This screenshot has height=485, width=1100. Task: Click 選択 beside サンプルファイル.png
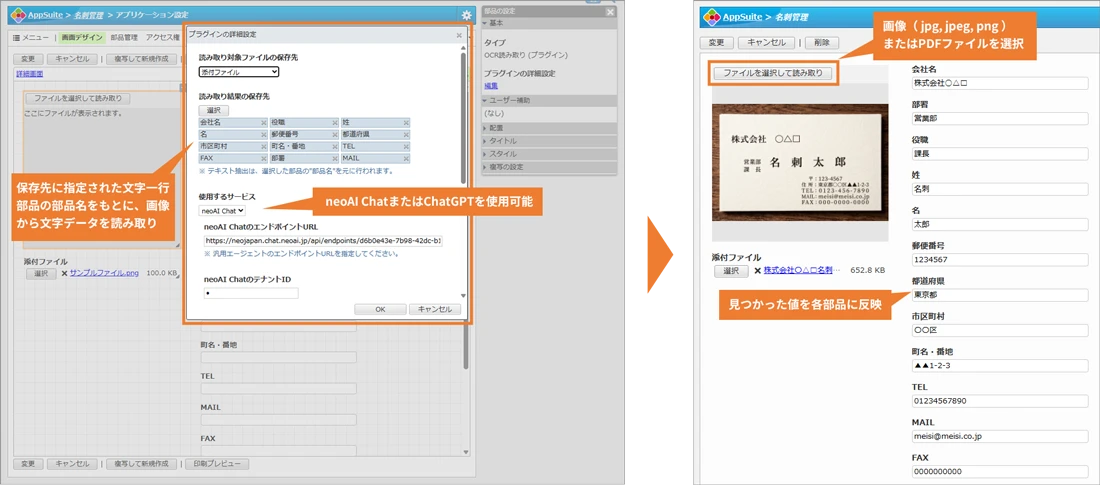coord(41,274)
